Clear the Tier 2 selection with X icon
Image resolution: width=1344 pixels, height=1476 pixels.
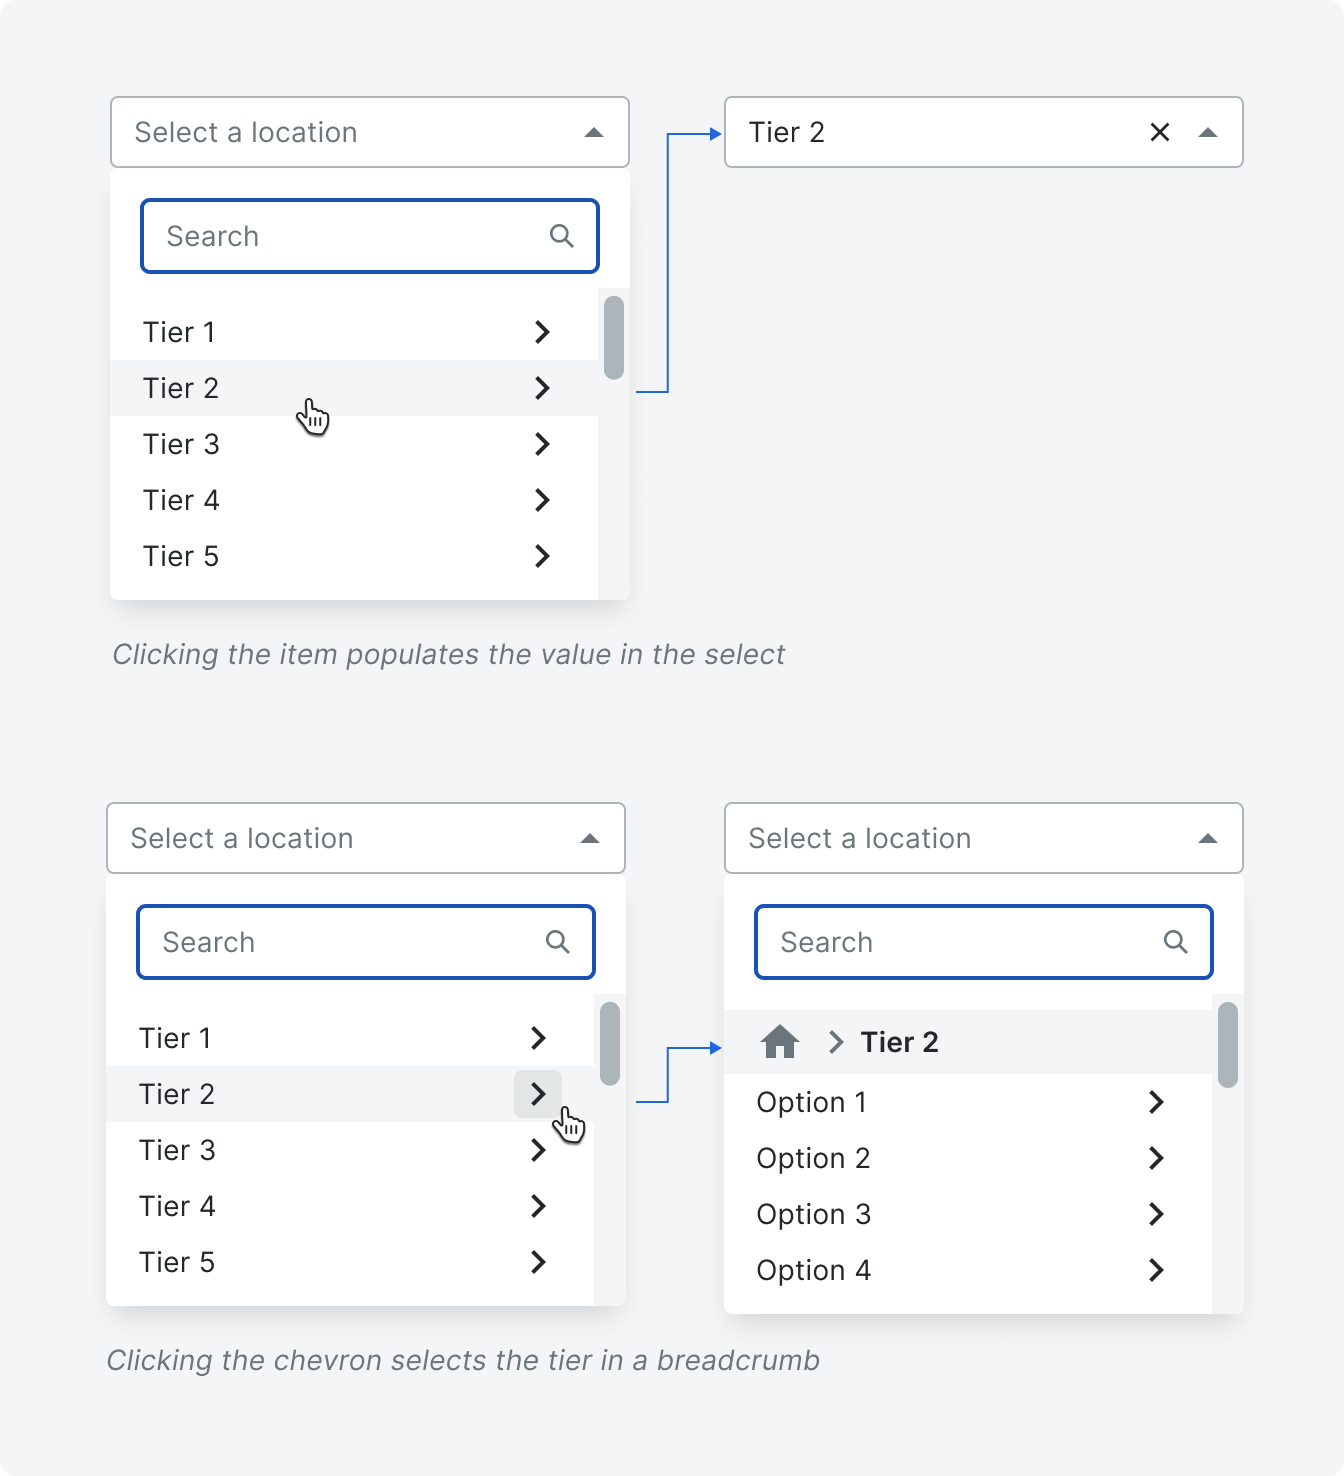1160,132
